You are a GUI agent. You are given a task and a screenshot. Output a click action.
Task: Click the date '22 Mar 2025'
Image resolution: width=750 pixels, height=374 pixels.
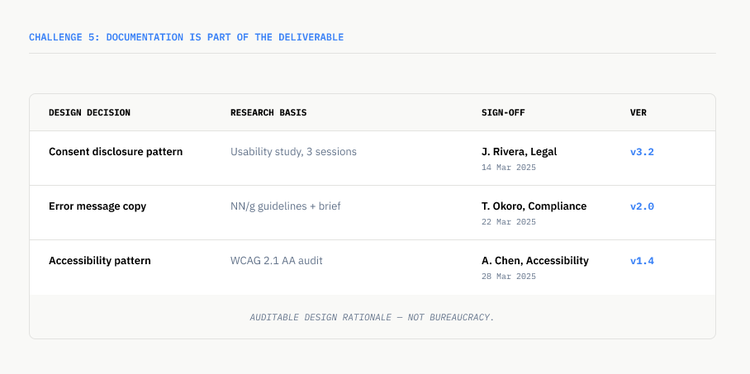tap(508, 222)
